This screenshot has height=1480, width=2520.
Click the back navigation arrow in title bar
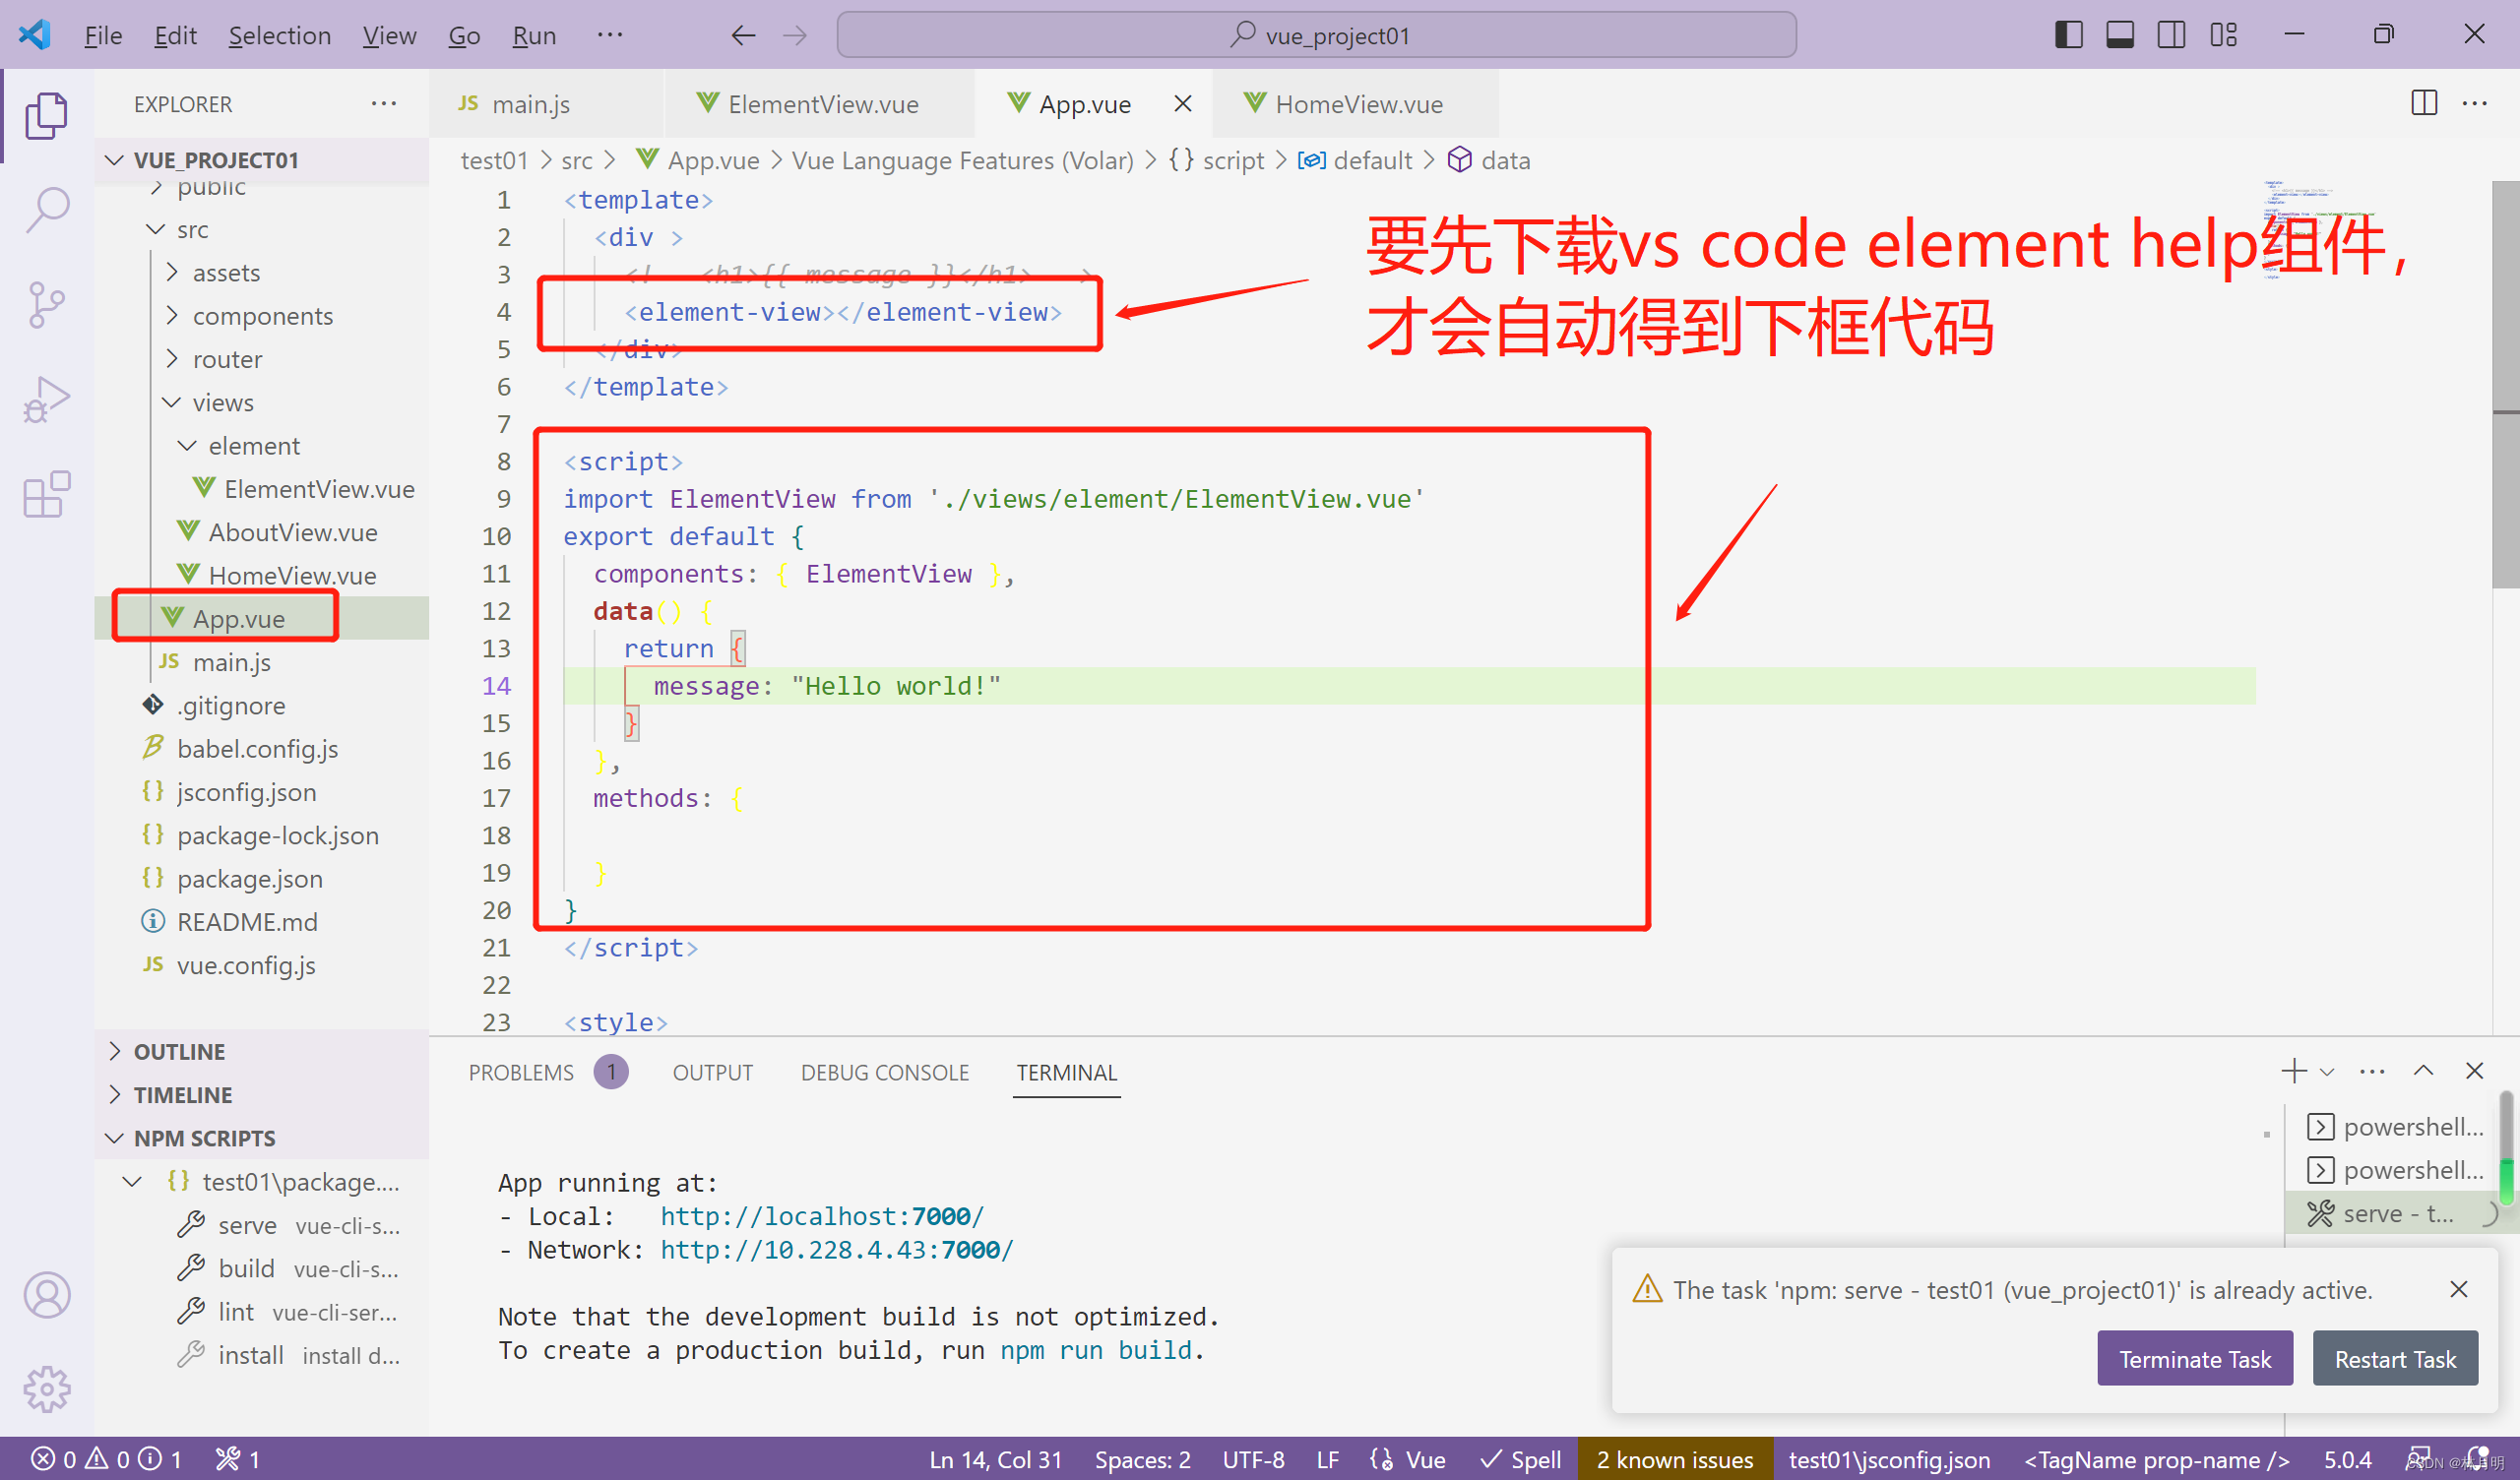[742, 35]
